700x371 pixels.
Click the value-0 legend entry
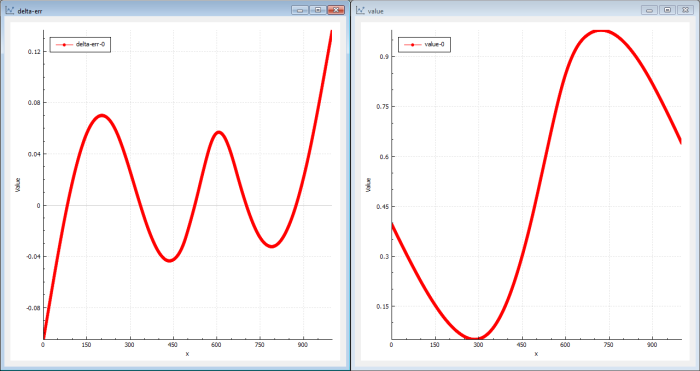tap(424, 45)
